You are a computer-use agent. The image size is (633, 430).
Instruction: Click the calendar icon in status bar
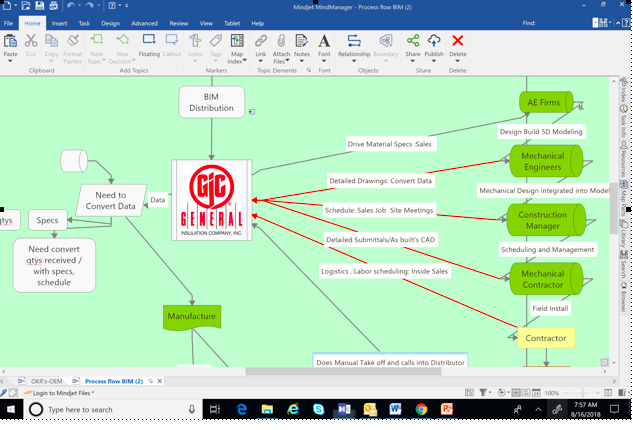click(x=536, y=392)
